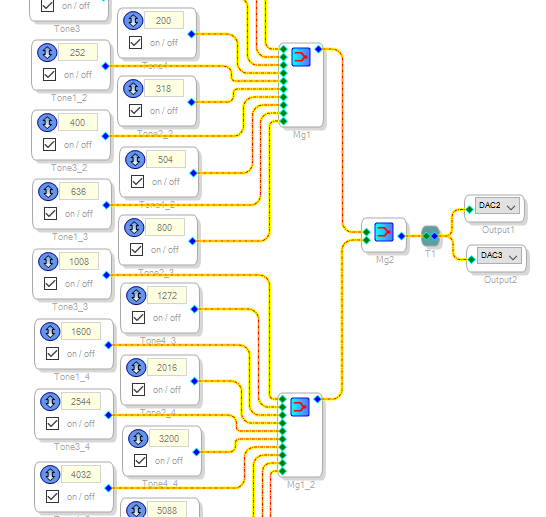Viewport: 546px width, 517px height.
Task: Click the stepper icon beside the 504 value
Action: pyautogui.click(x=135, y=159)
